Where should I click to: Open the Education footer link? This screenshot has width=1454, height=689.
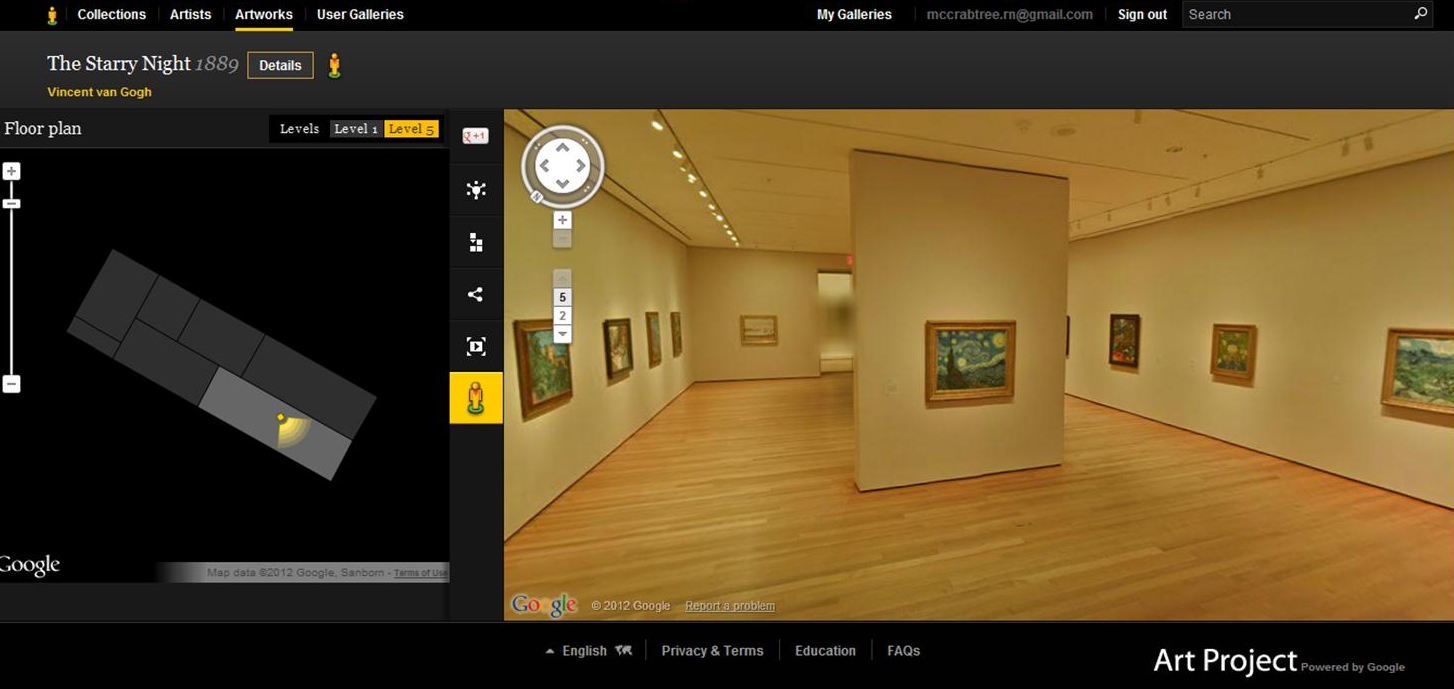point(825,651)
